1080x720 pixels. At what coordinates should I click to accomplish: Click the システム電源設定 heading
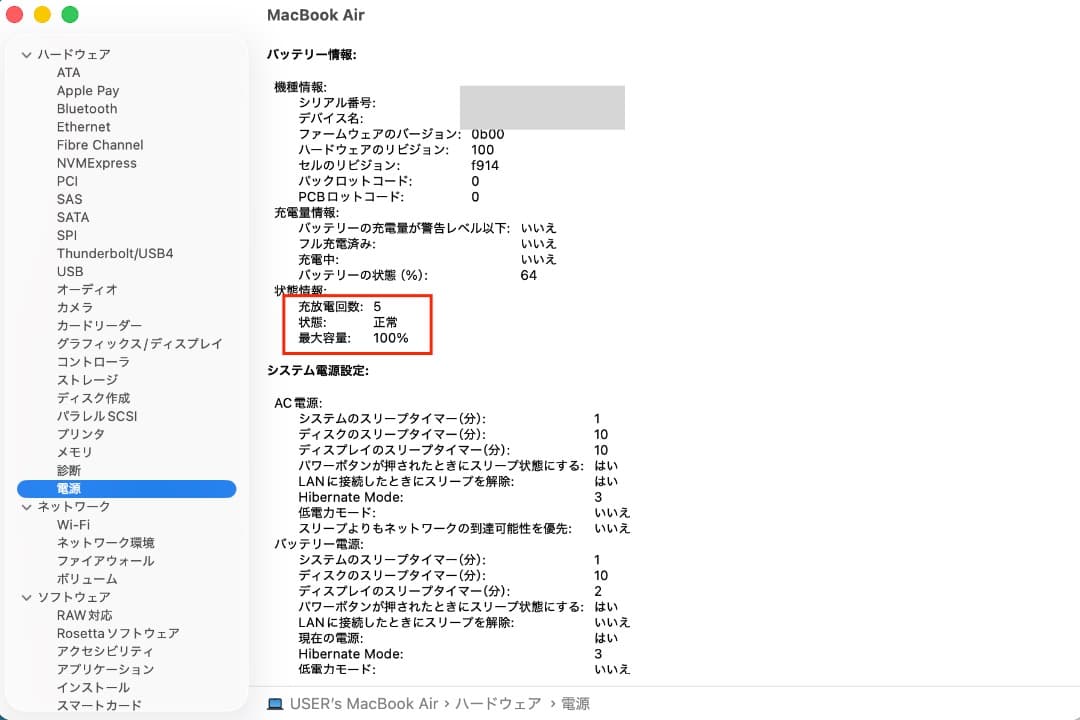318,371
